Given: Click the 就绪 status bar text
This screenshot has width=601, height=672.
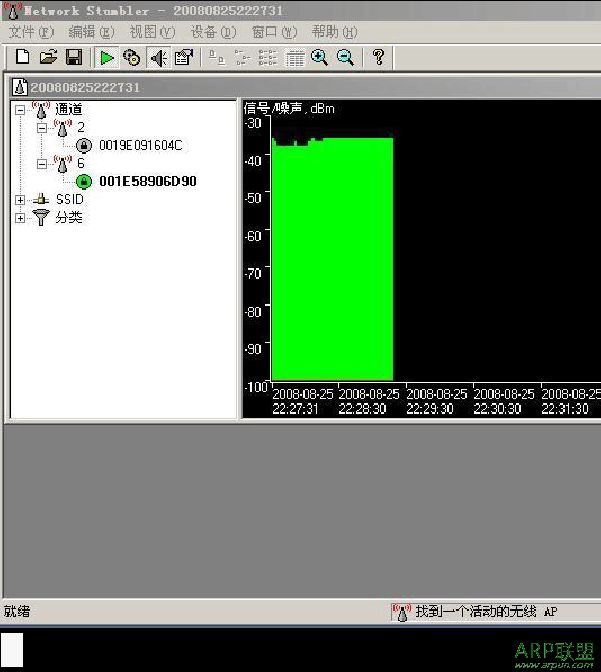Looking at the screenshot, I should [17, 611].
